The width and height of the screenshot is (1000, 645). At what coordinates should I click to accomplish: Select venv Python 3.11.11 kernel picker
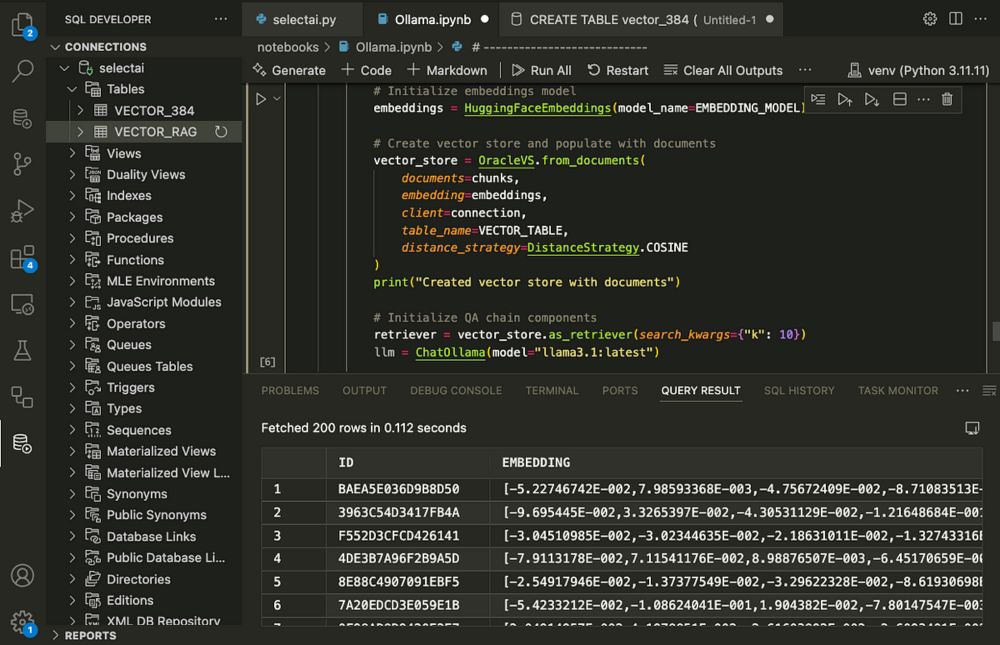coord(918,70)
